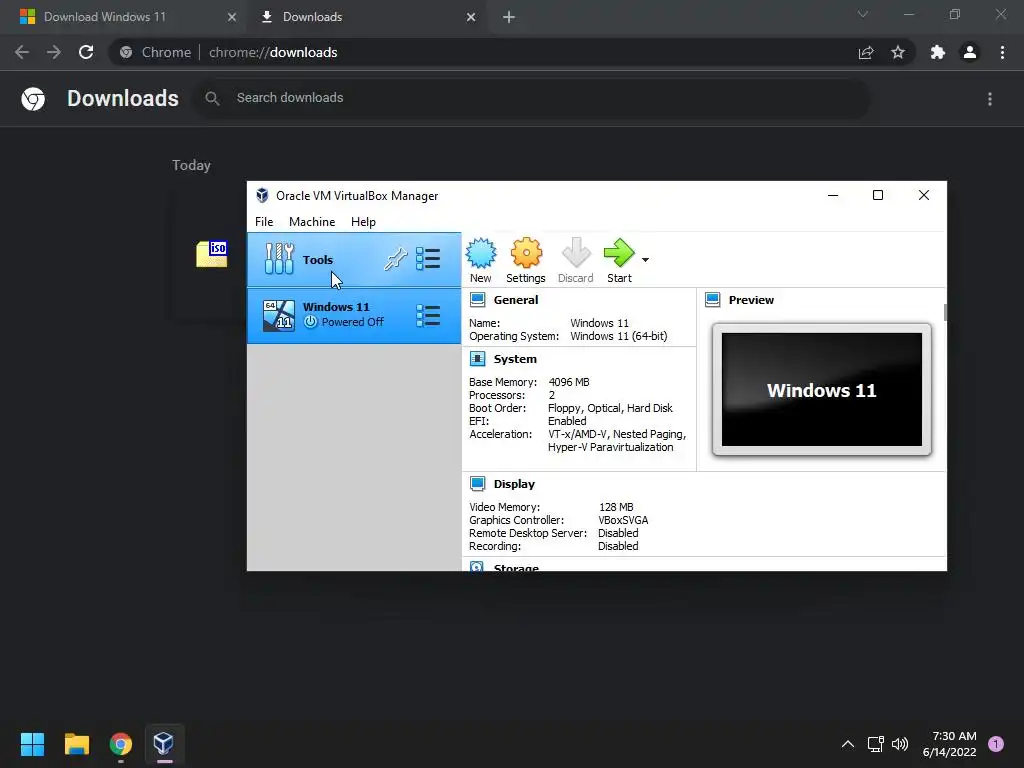1024x768 pixels.
Task: Click the VirtualBox title bar cube icon
Action: [x=262, y=195]
